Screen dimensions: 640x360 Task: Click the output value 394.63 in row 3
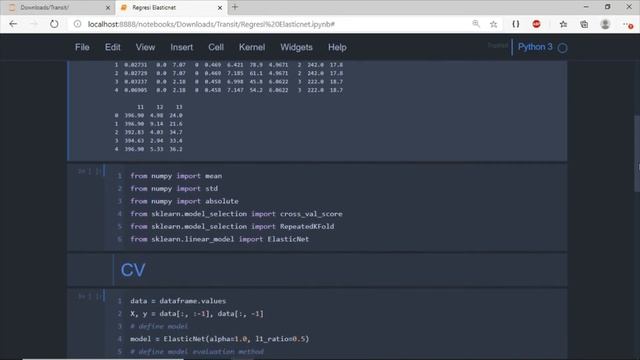tap(134, 141)
